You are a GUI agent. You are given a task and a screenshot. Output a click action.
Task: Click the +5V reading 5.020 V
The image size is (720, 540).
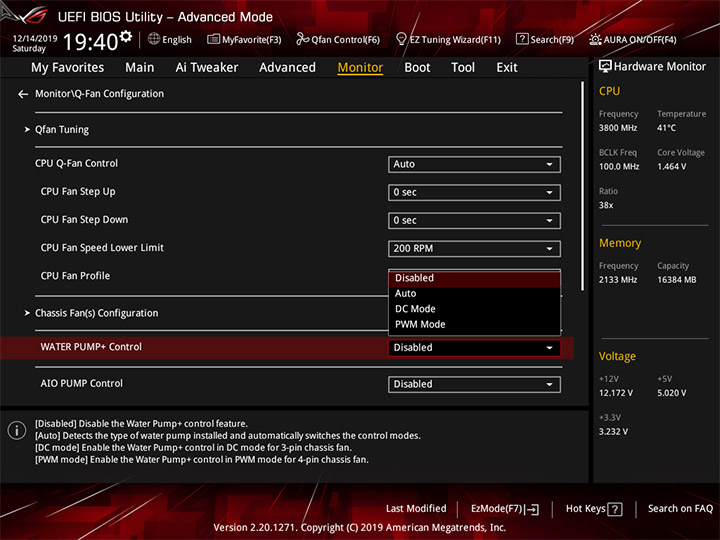tap(672, 393)
